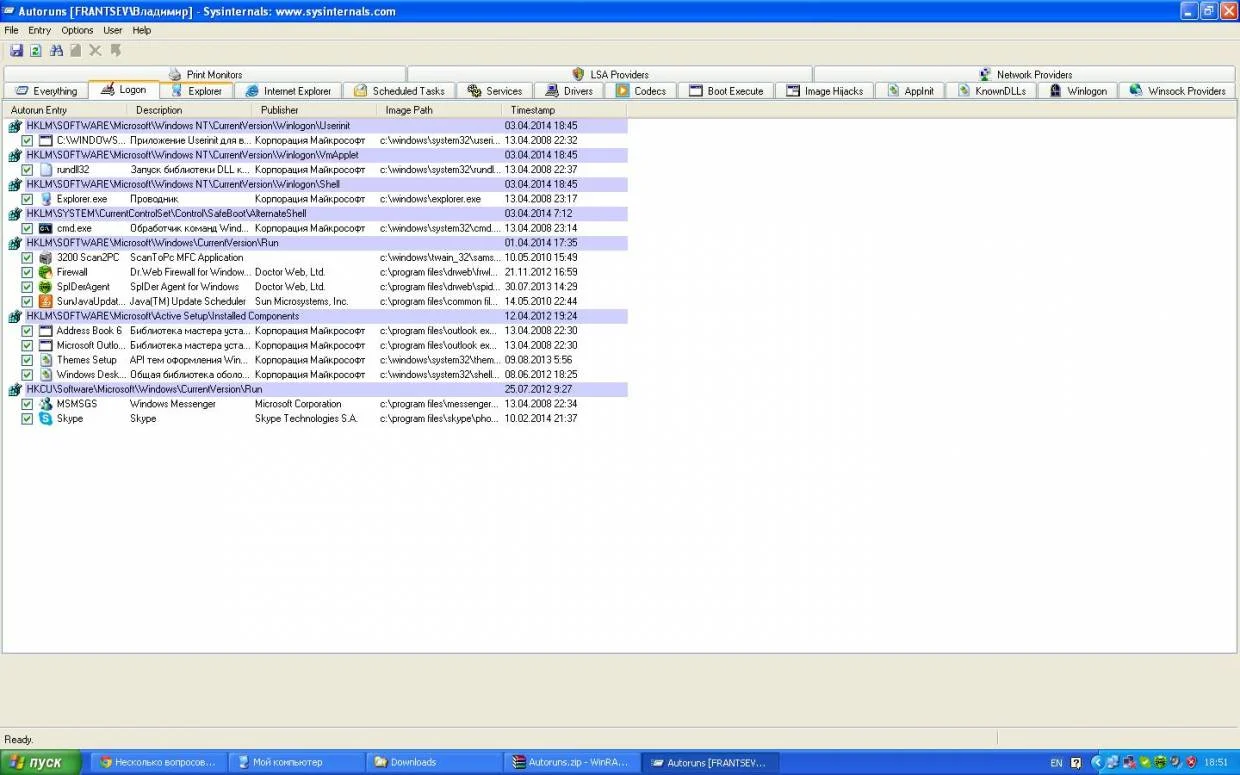Open the Help menu
1240x775 pixels.
tap(142, 30)
